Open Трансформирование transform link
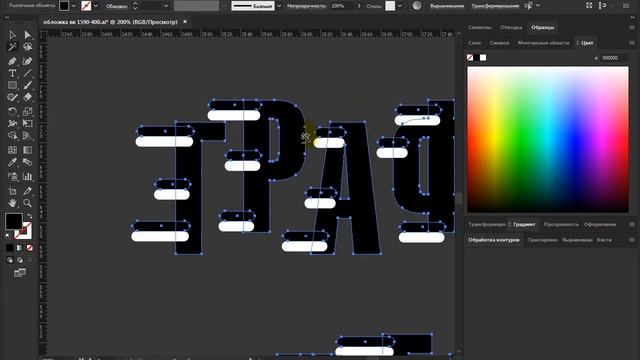This screenshot has height=360, width=640. (495, 6)
